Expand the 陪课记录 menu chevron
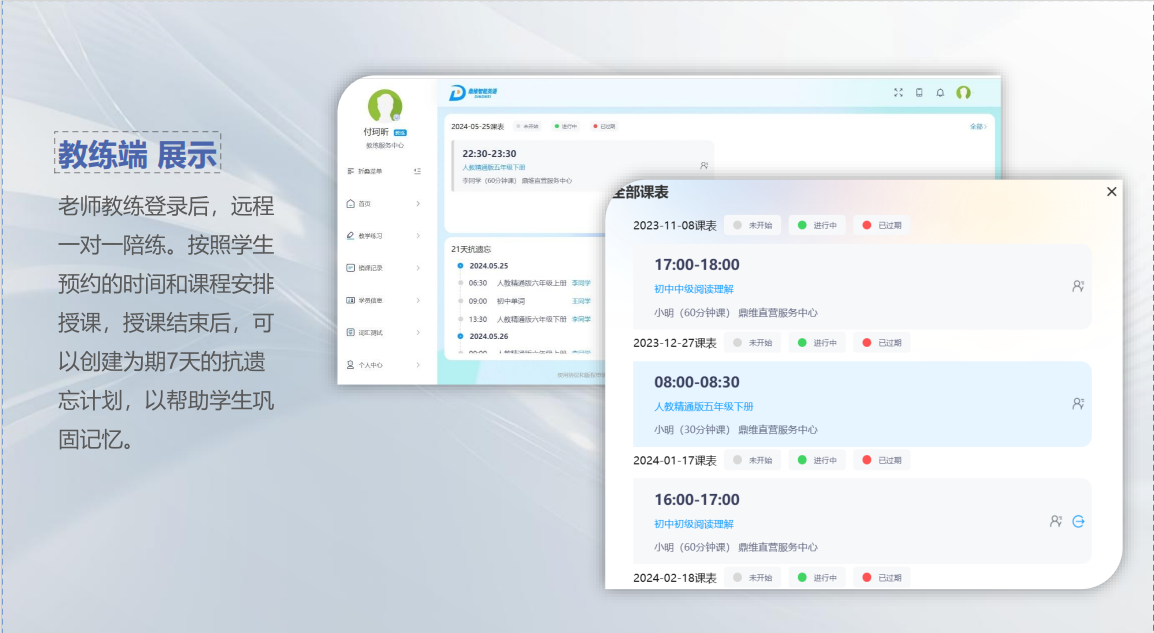The width and height of the screenshot is (1154, 633). 418,268
